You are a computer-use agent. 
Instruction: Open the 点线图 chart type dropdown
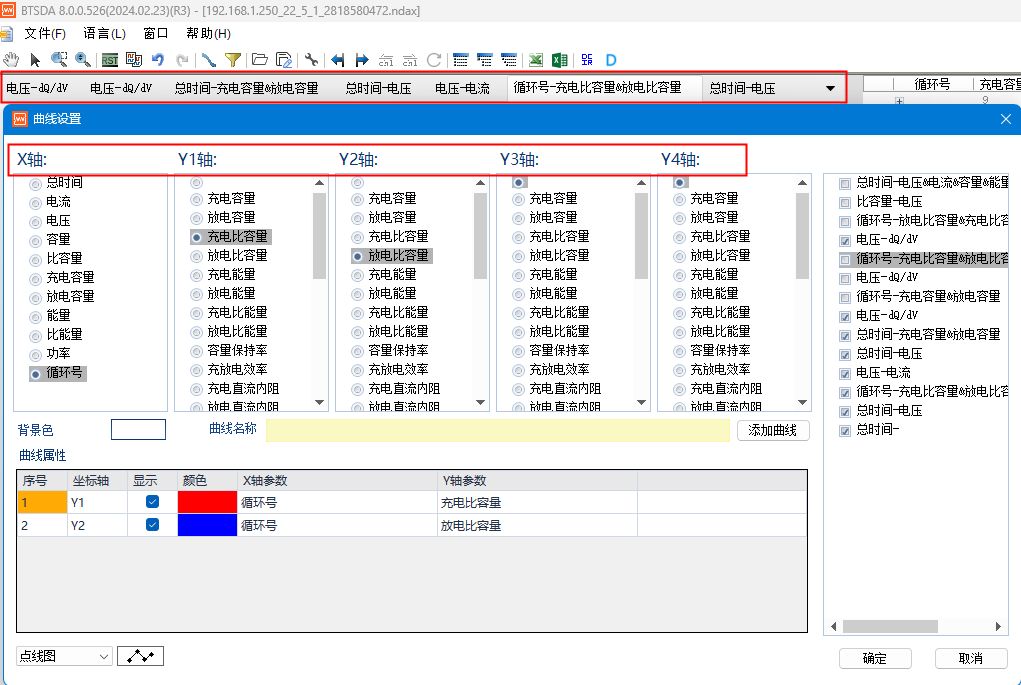click(64, 656)
